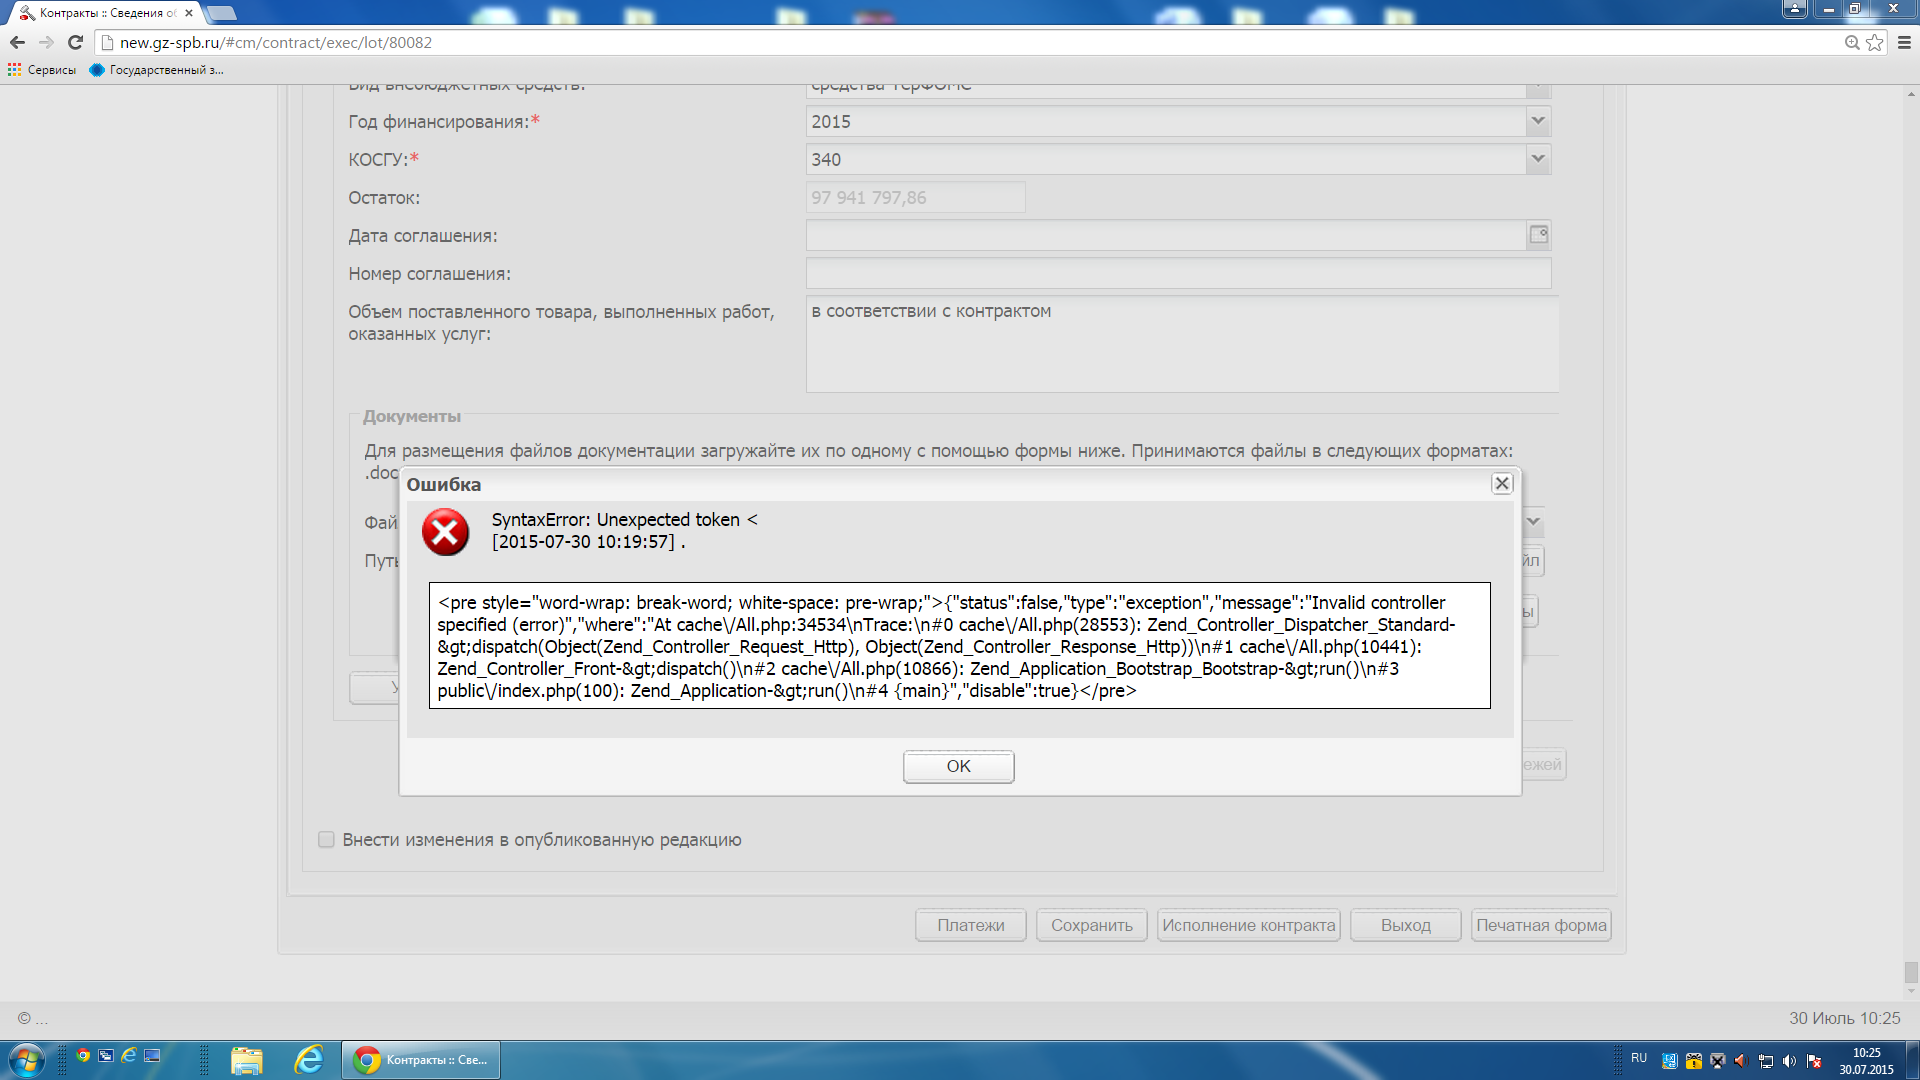Toggle Внести изменения в опубликованную редакцию checkbox

coord(326,840)
